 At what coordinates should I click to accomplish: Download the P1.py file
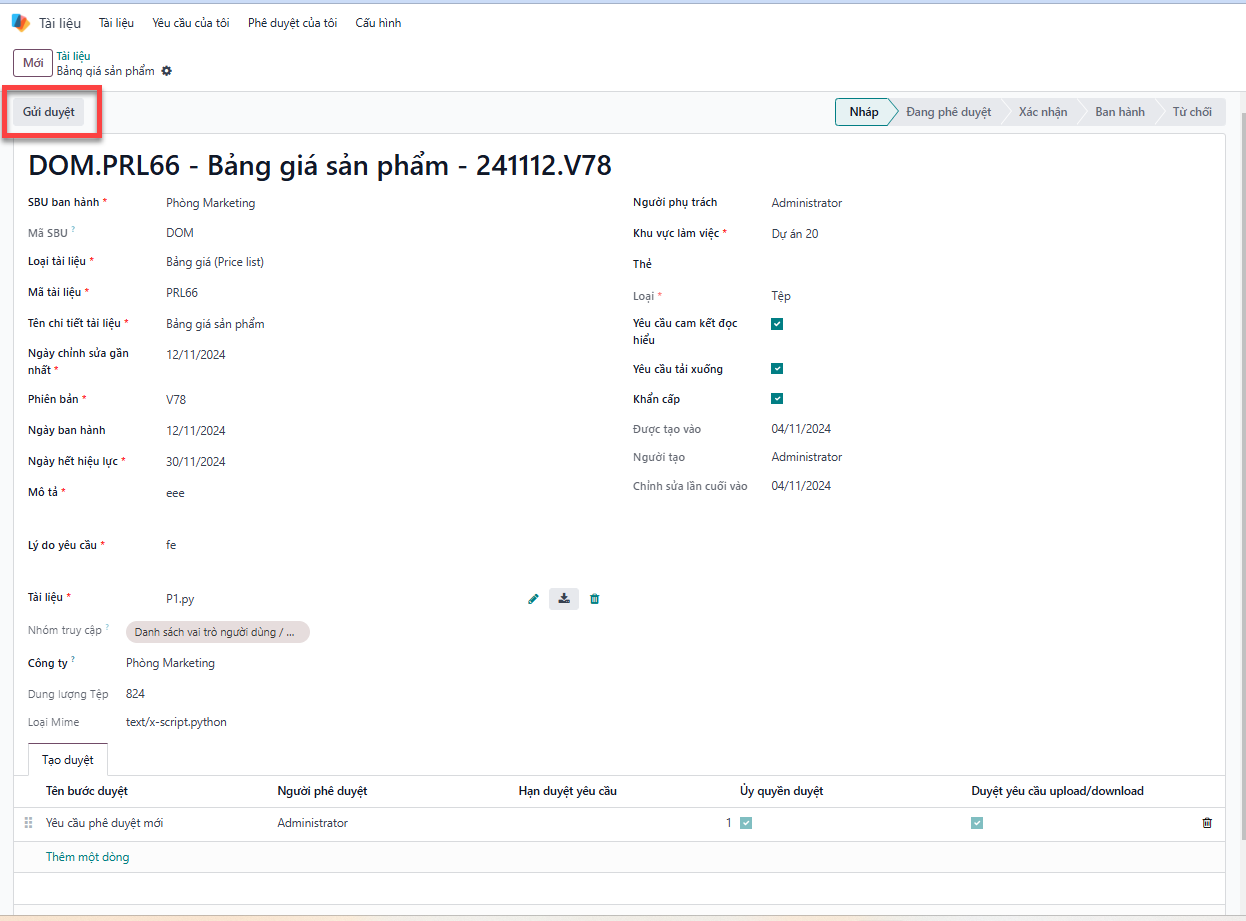pyautogui.click(x=564, y=599)
